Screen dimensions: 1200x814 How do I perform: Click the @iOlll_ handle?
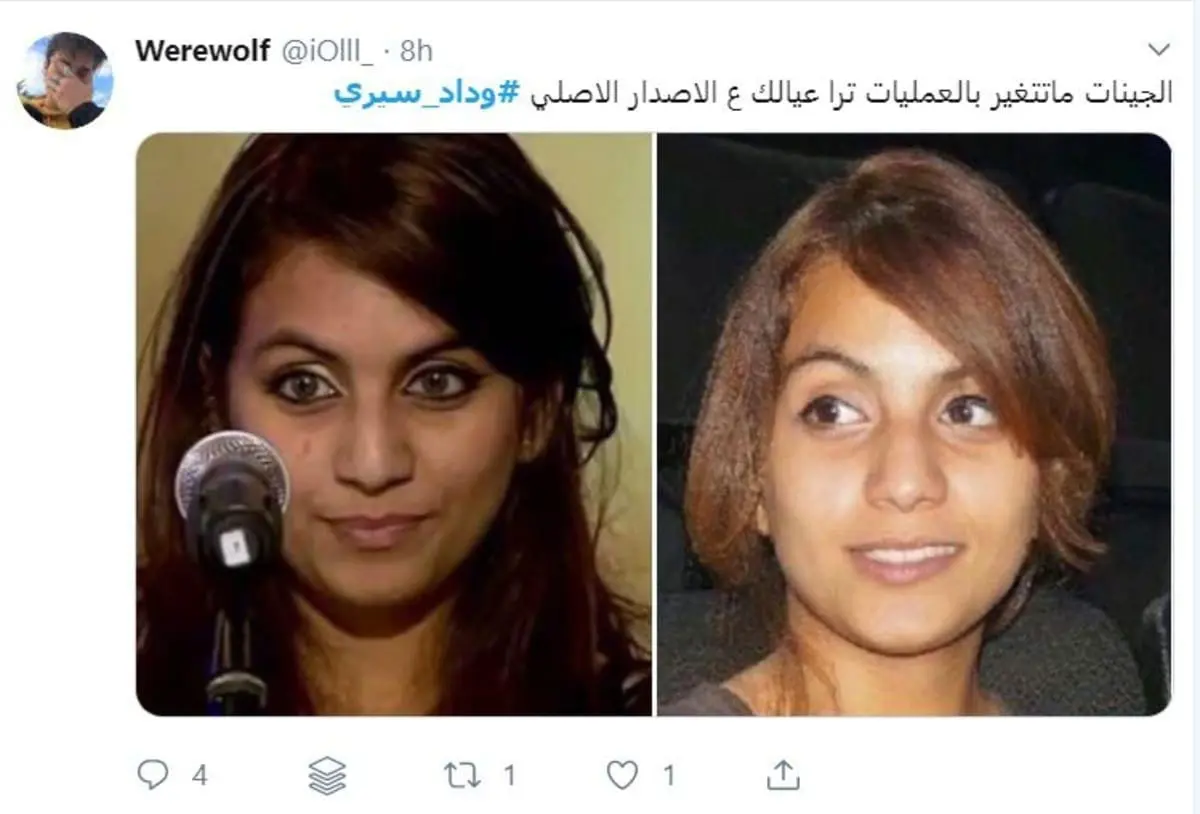point(326,51)
